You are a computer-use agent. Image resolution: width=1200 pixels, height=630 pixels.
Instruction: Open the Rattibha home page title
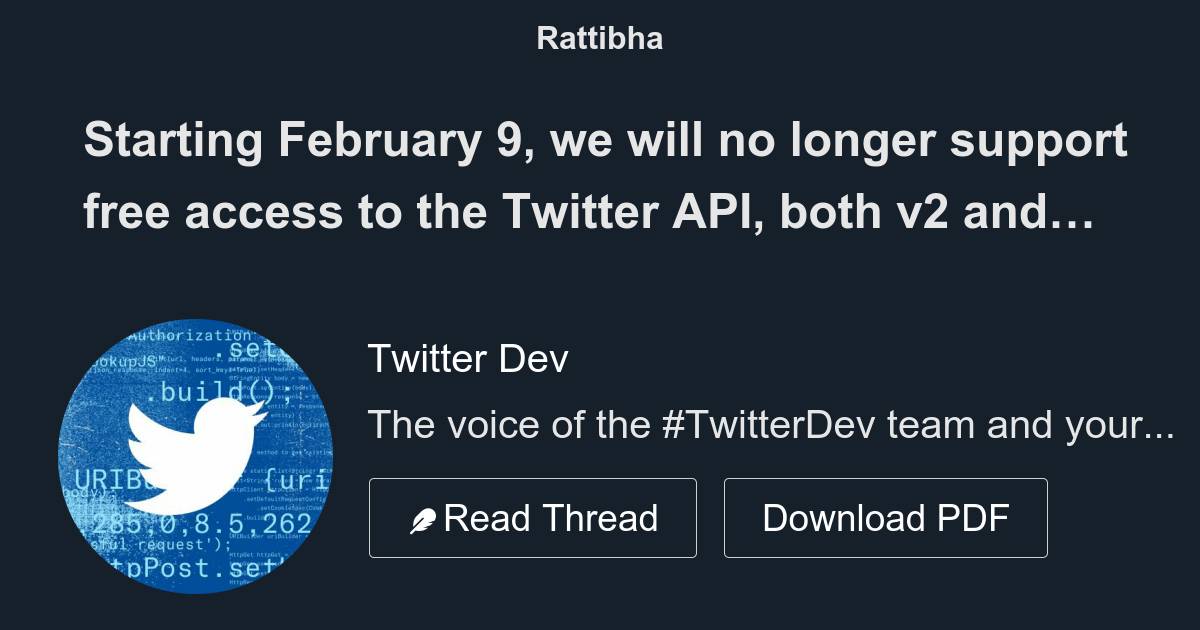click(599, 38)
